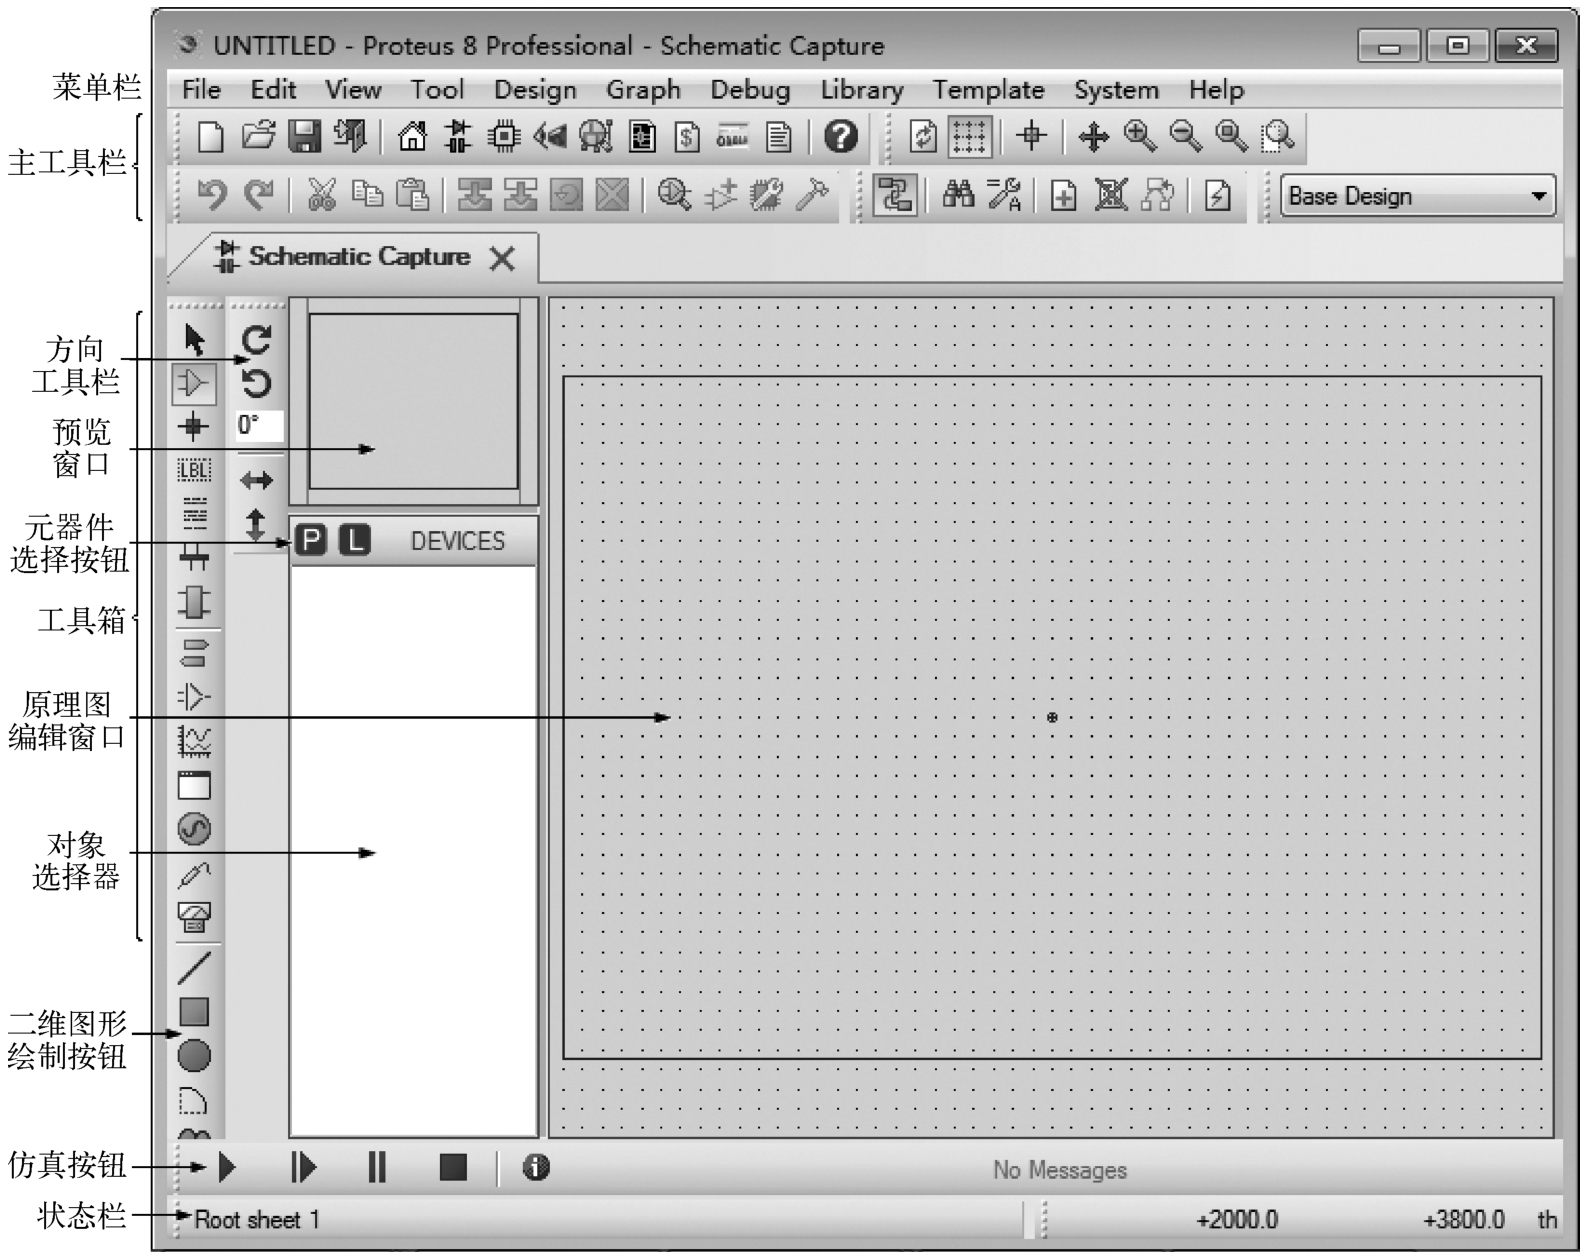The image size is (1583, 1256).
Task: Open the Design menu
Action: [535, 90]
